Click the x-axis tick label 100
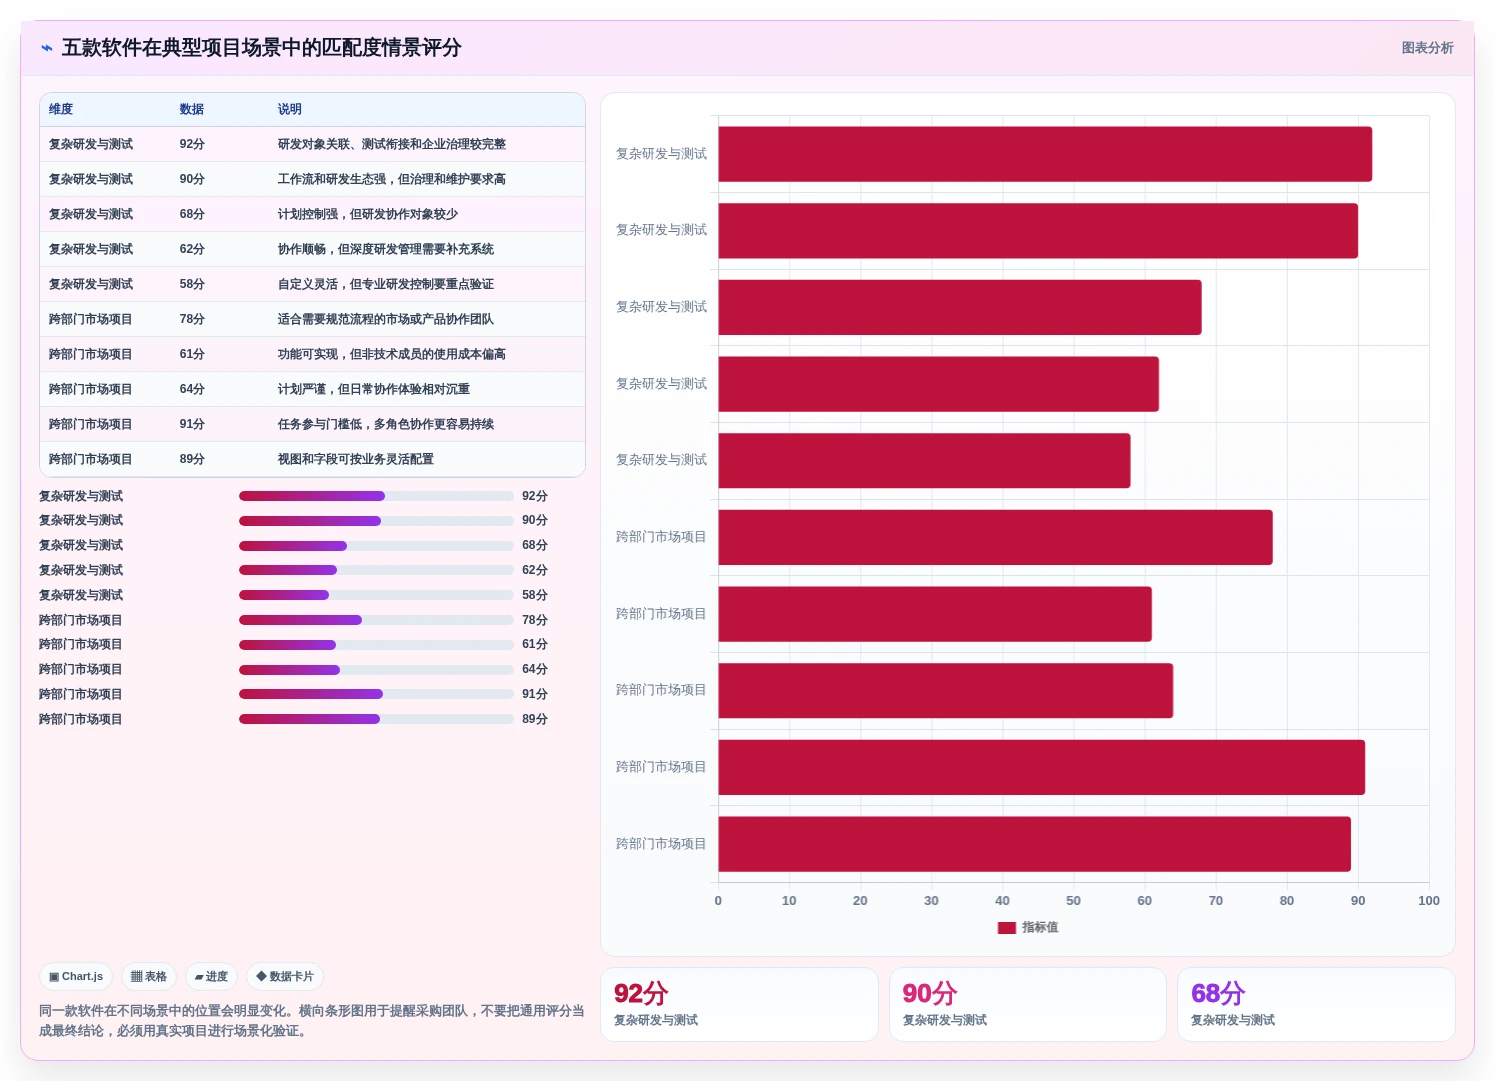 1429,901
